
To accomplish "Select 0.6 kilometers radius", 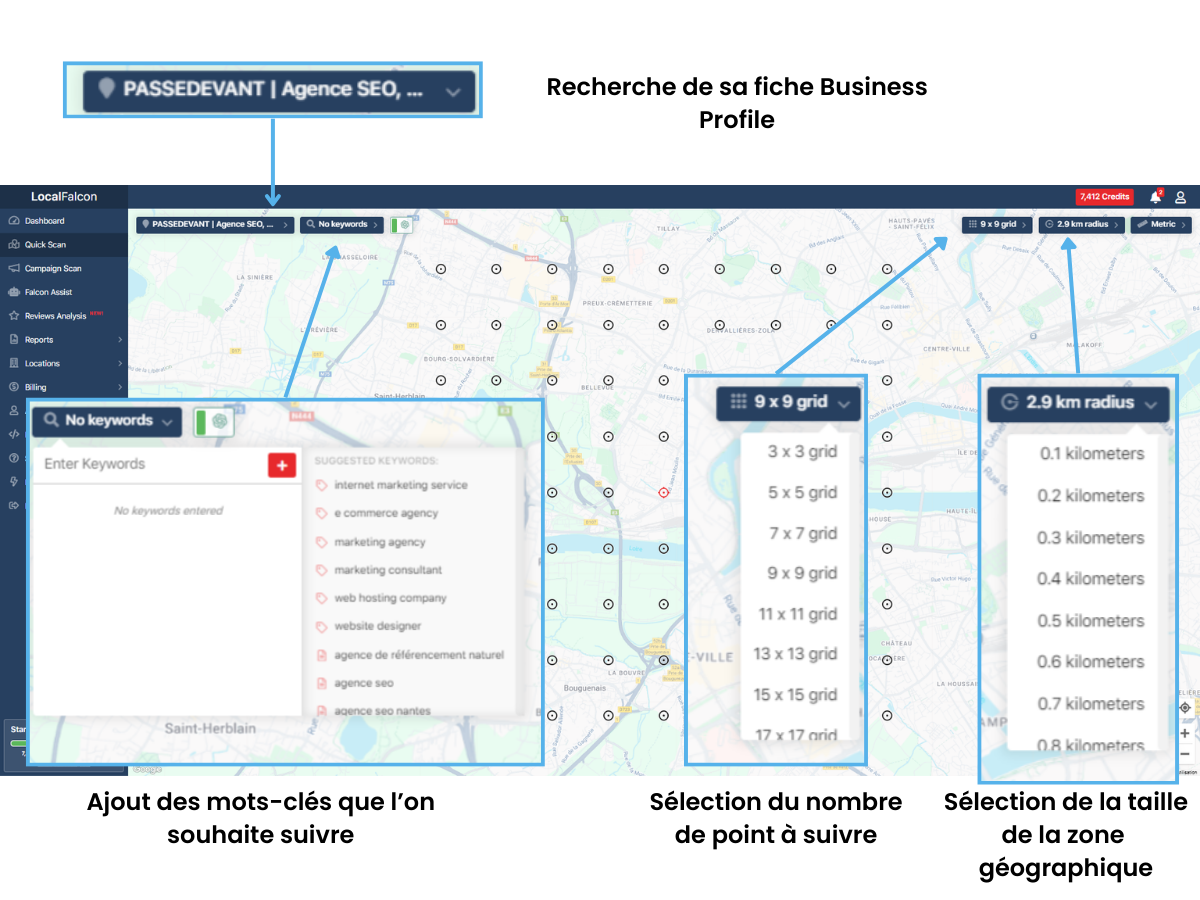I will pos(1091,662).
